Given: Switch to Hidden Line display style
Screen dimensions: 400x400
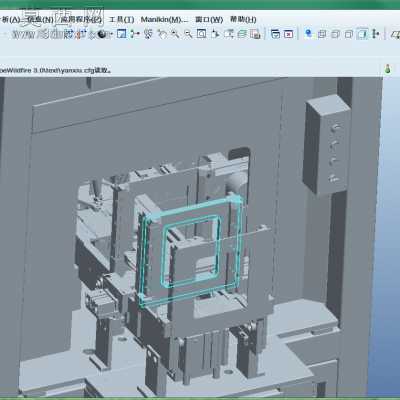Looking at the screenshot, I should click(335, 34).
